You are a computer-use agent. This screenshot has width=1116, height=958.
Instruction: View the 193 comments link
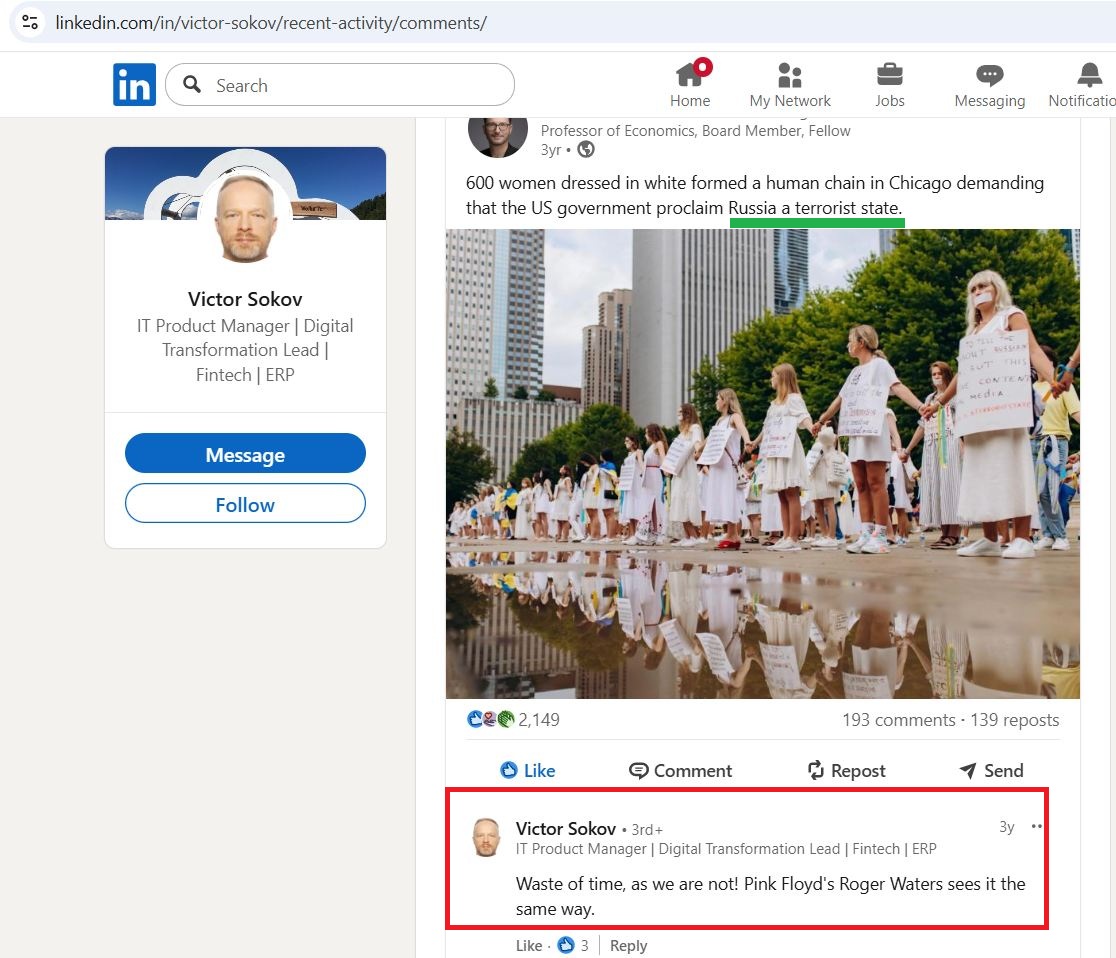900,719
